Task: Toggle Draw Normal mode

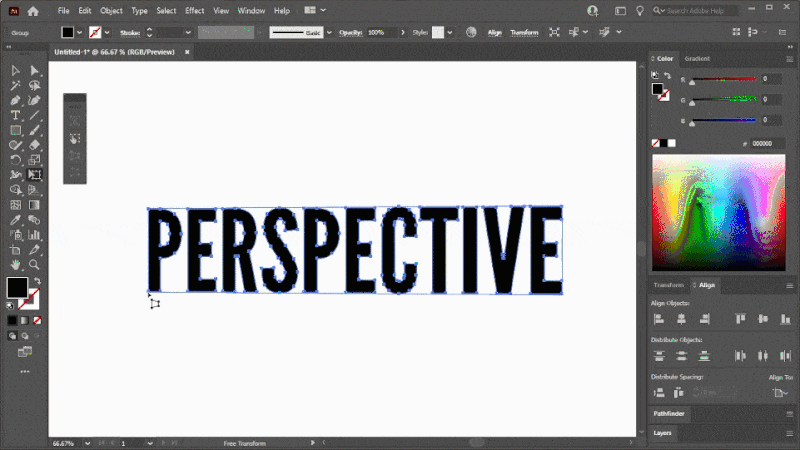Action: 12,336
